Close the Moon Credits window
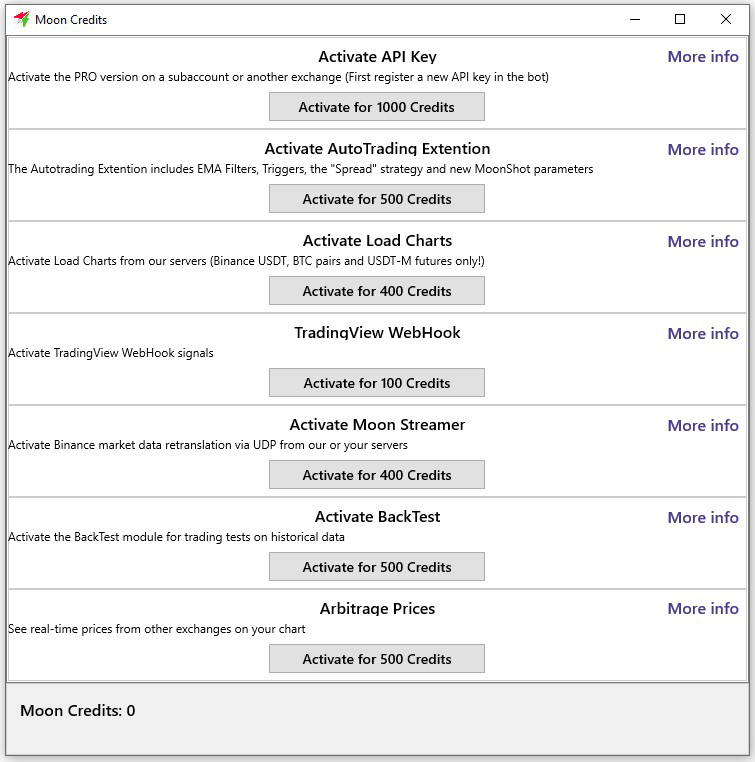This screenshot has height=762, width=755. [726, 19]
